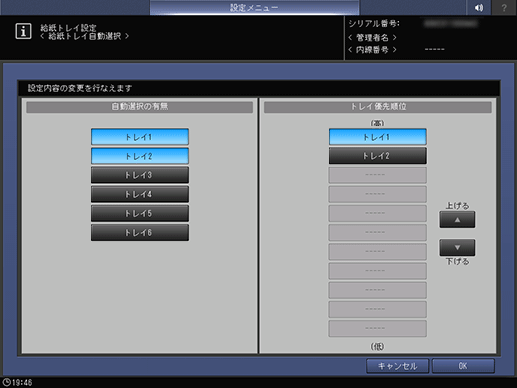Click the 給紙トレイ自動選択 breadcrumb text
This screenshot has height=388, width=517.
click(x=85, y=36)
